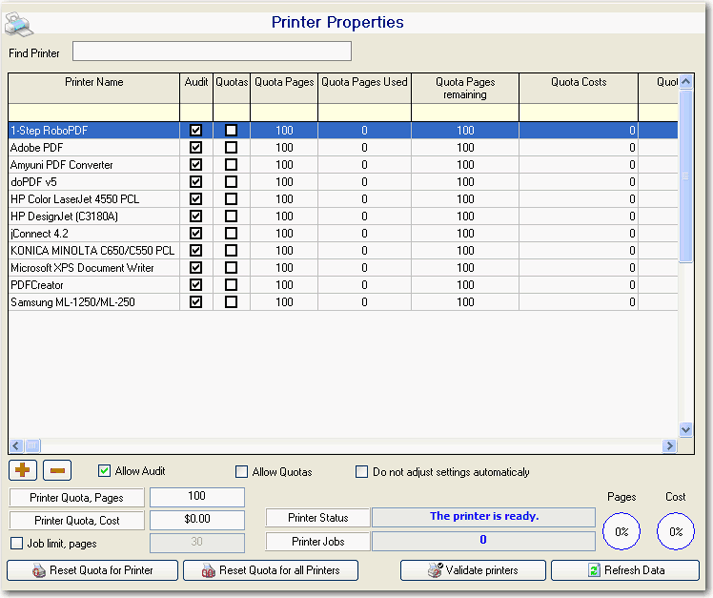The height and width of the screenshot is (598, 713).
Task: Click the minus remove printer button
Action: tap(57, 470)
